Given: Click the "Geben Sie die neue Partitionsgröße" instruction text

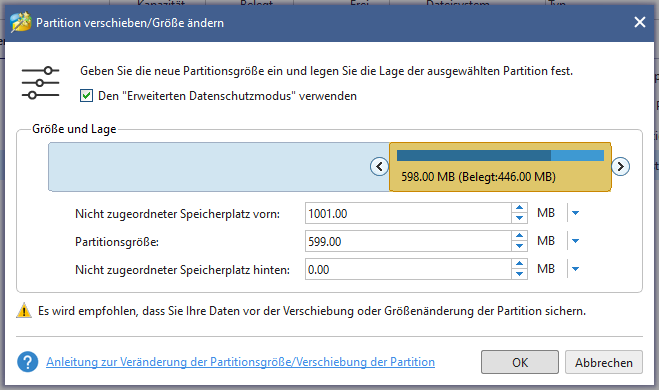Looking at the screenshot, I should point(327,71).
